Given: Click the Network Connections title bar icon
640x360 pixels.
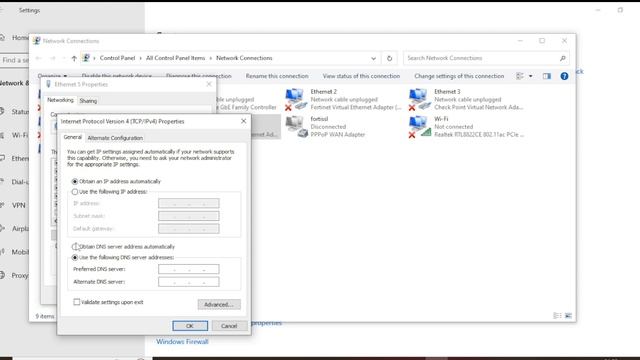Looking at the screenshot, I should click(x=37, y=41).
